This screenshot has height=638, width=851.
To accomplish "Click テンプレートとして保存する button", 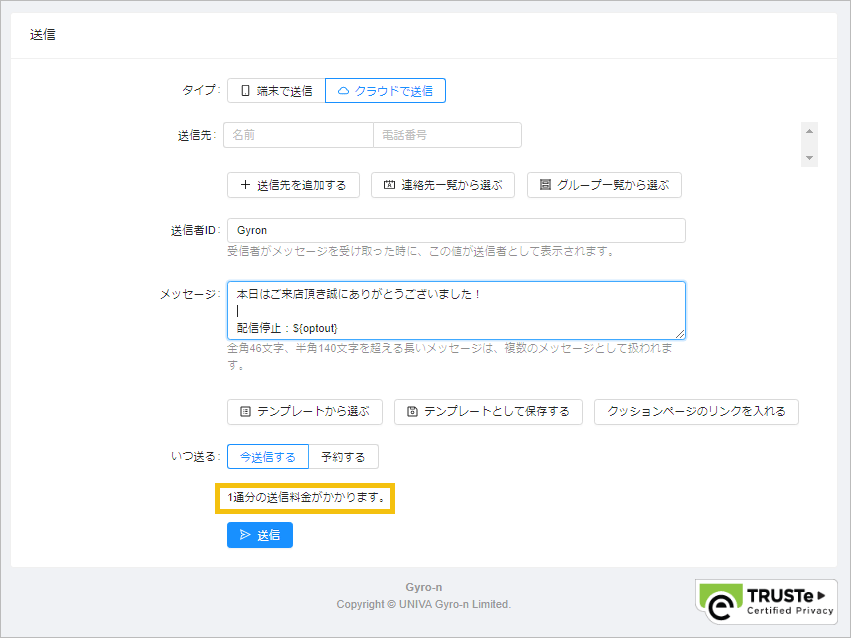I will [x=488, y=412].
